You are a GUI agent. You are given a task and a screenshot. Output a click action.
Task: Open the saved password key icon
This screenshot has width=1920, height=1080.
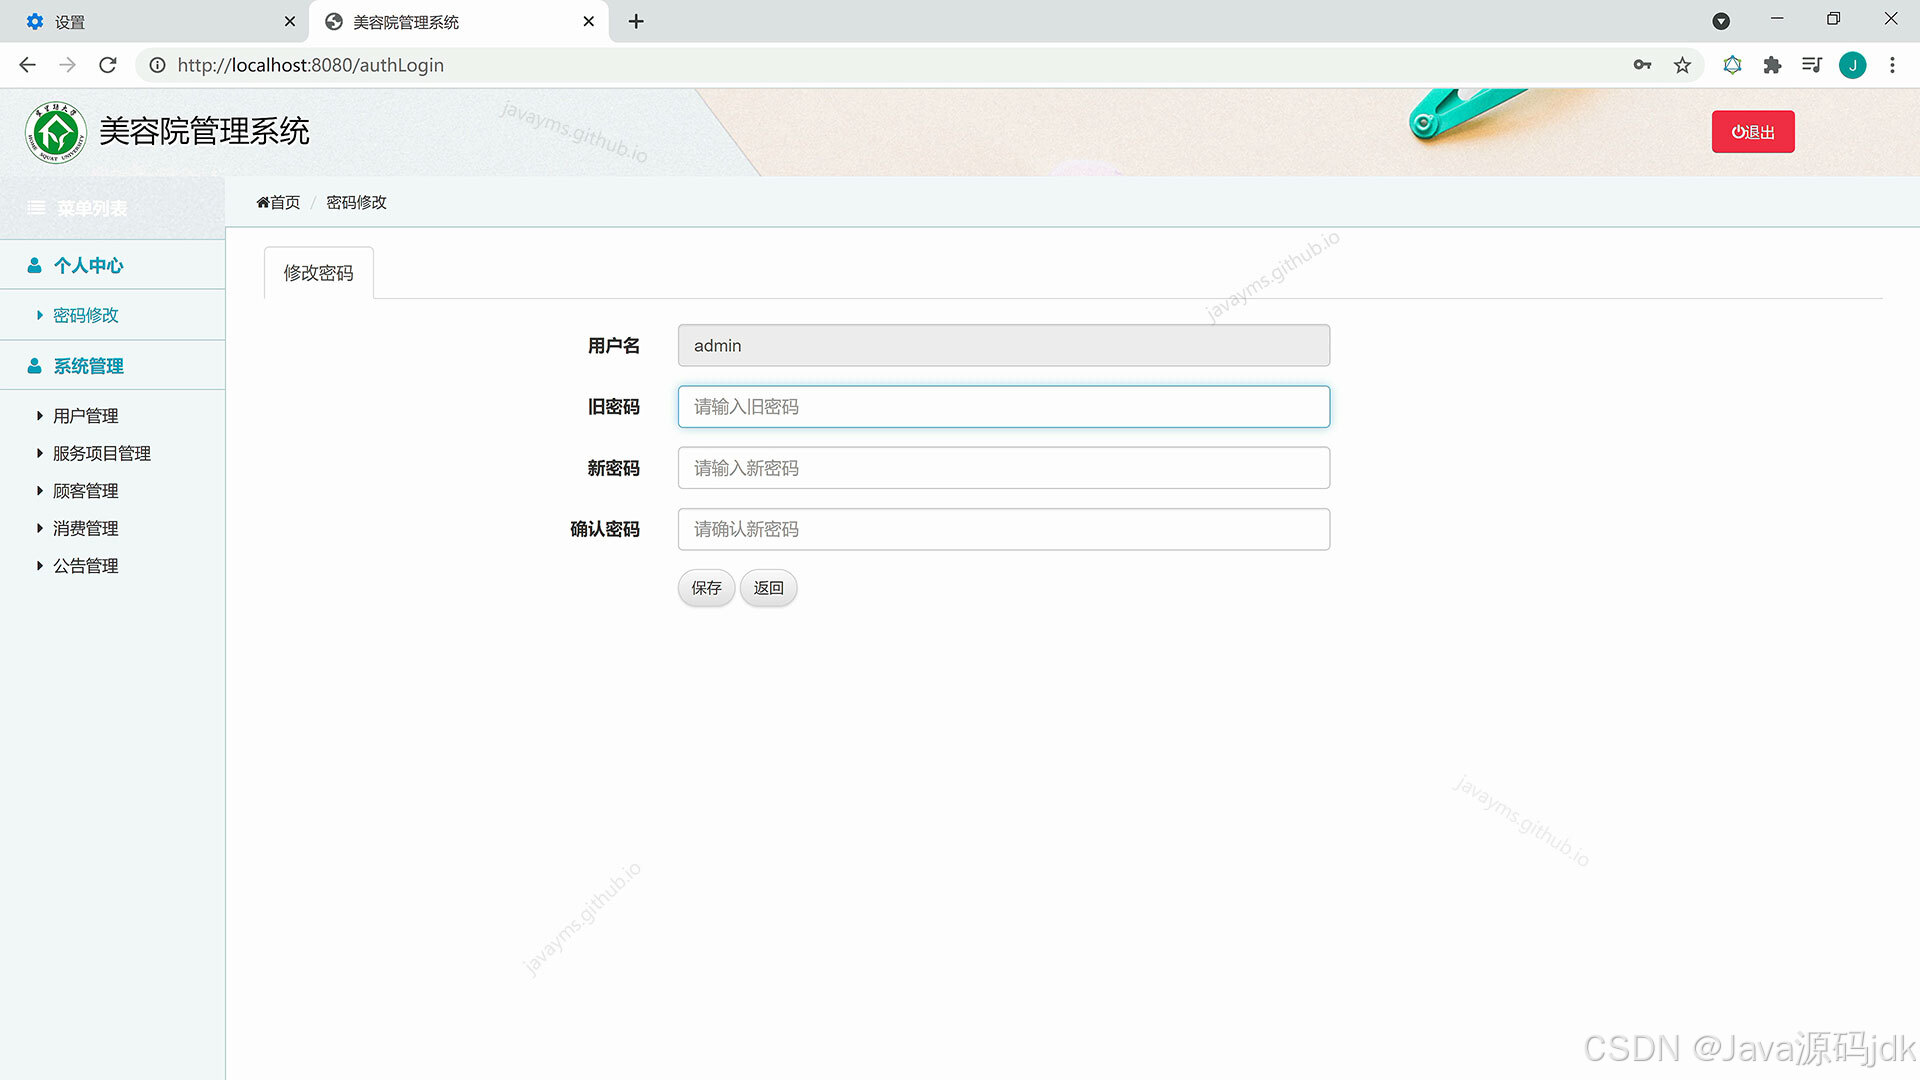pos(1642,65)
